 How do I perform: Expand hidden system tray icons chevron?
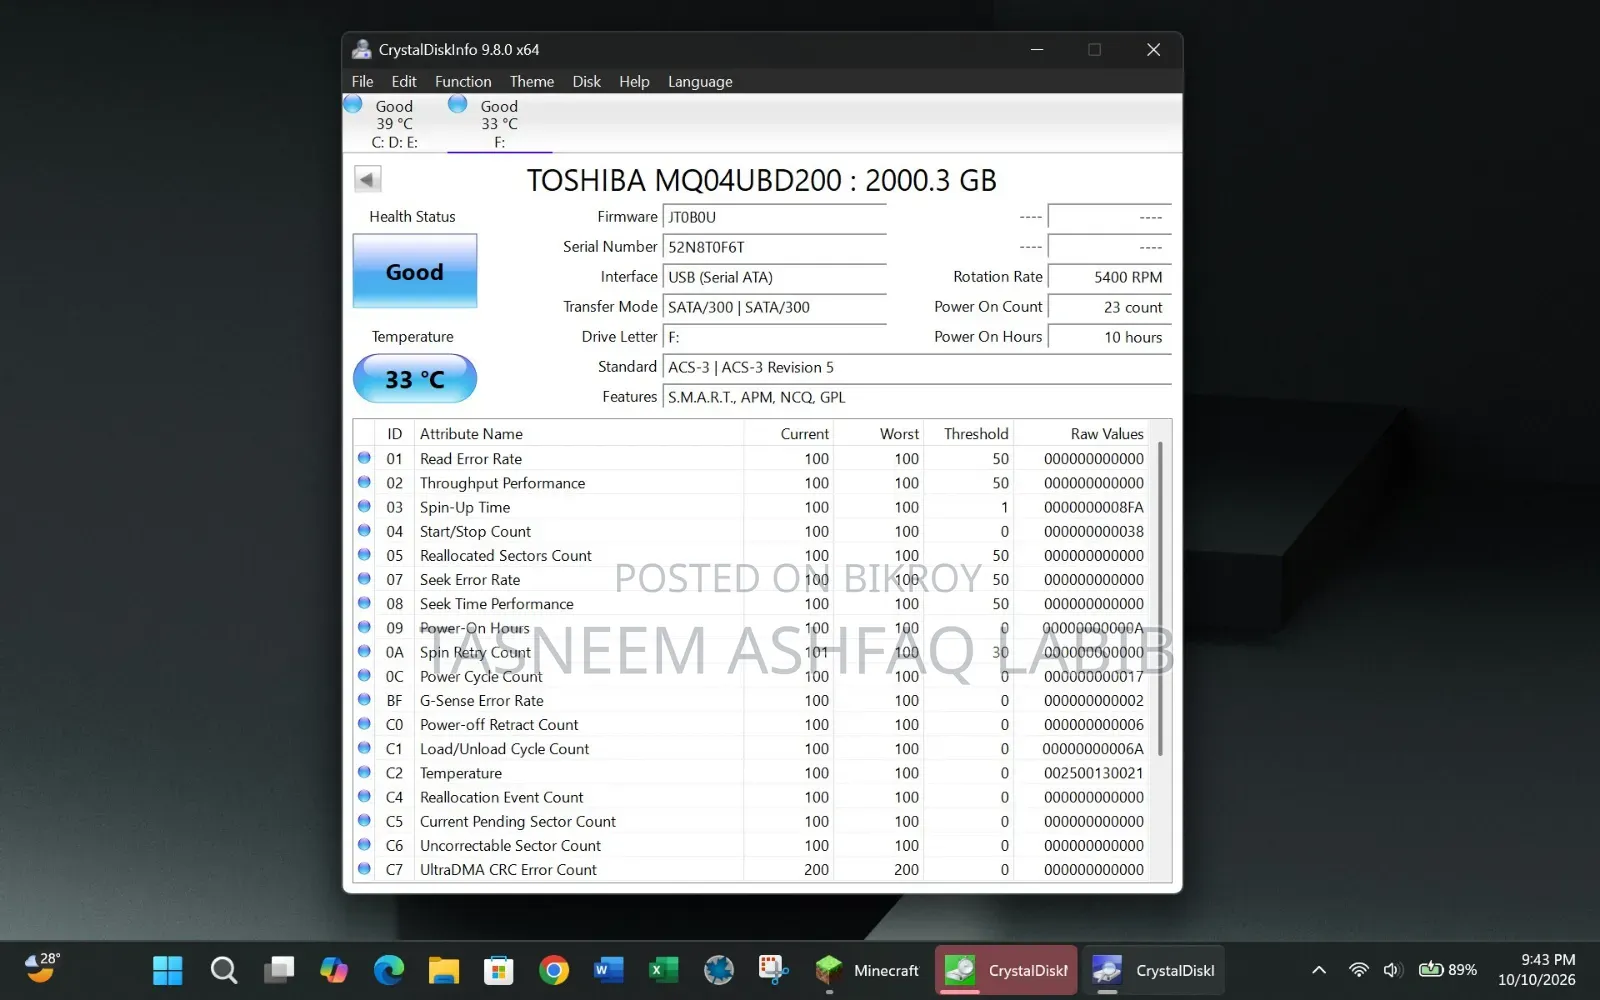[x=1319, y=970]
